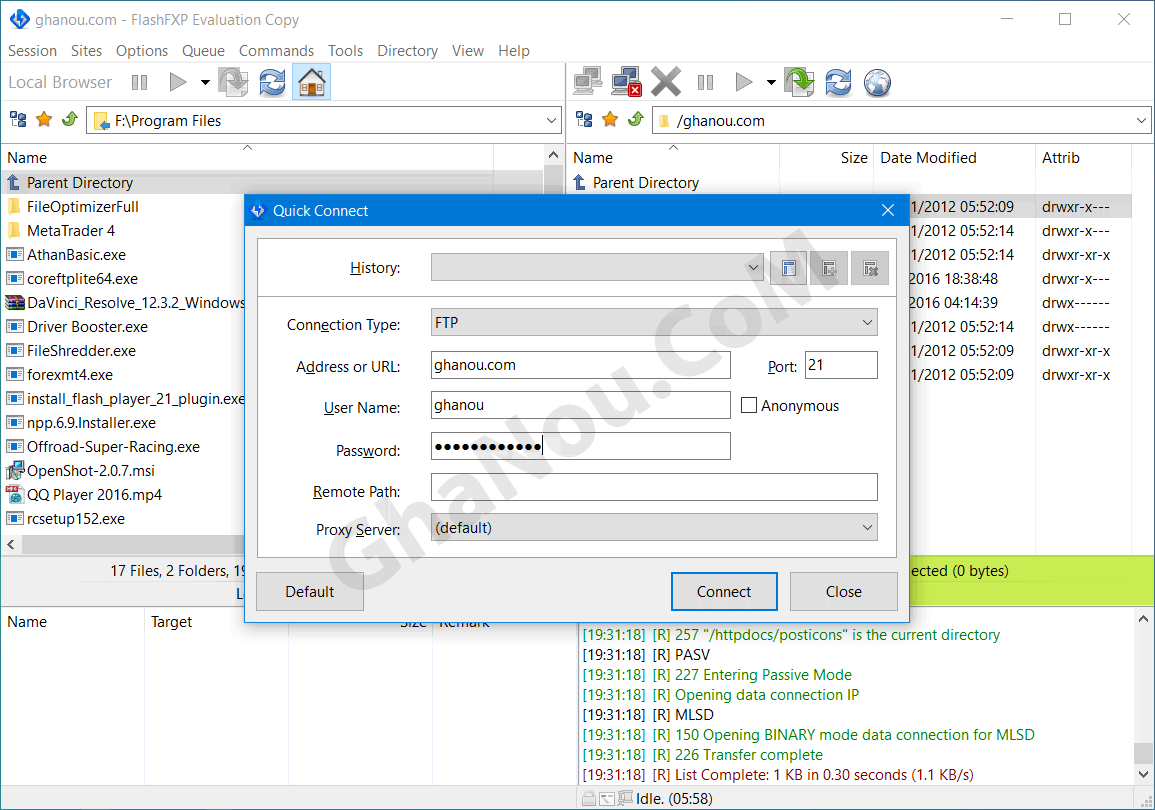Click the local go-up green arrow icon
The image size is (1155, 810).
pos(70,119)
